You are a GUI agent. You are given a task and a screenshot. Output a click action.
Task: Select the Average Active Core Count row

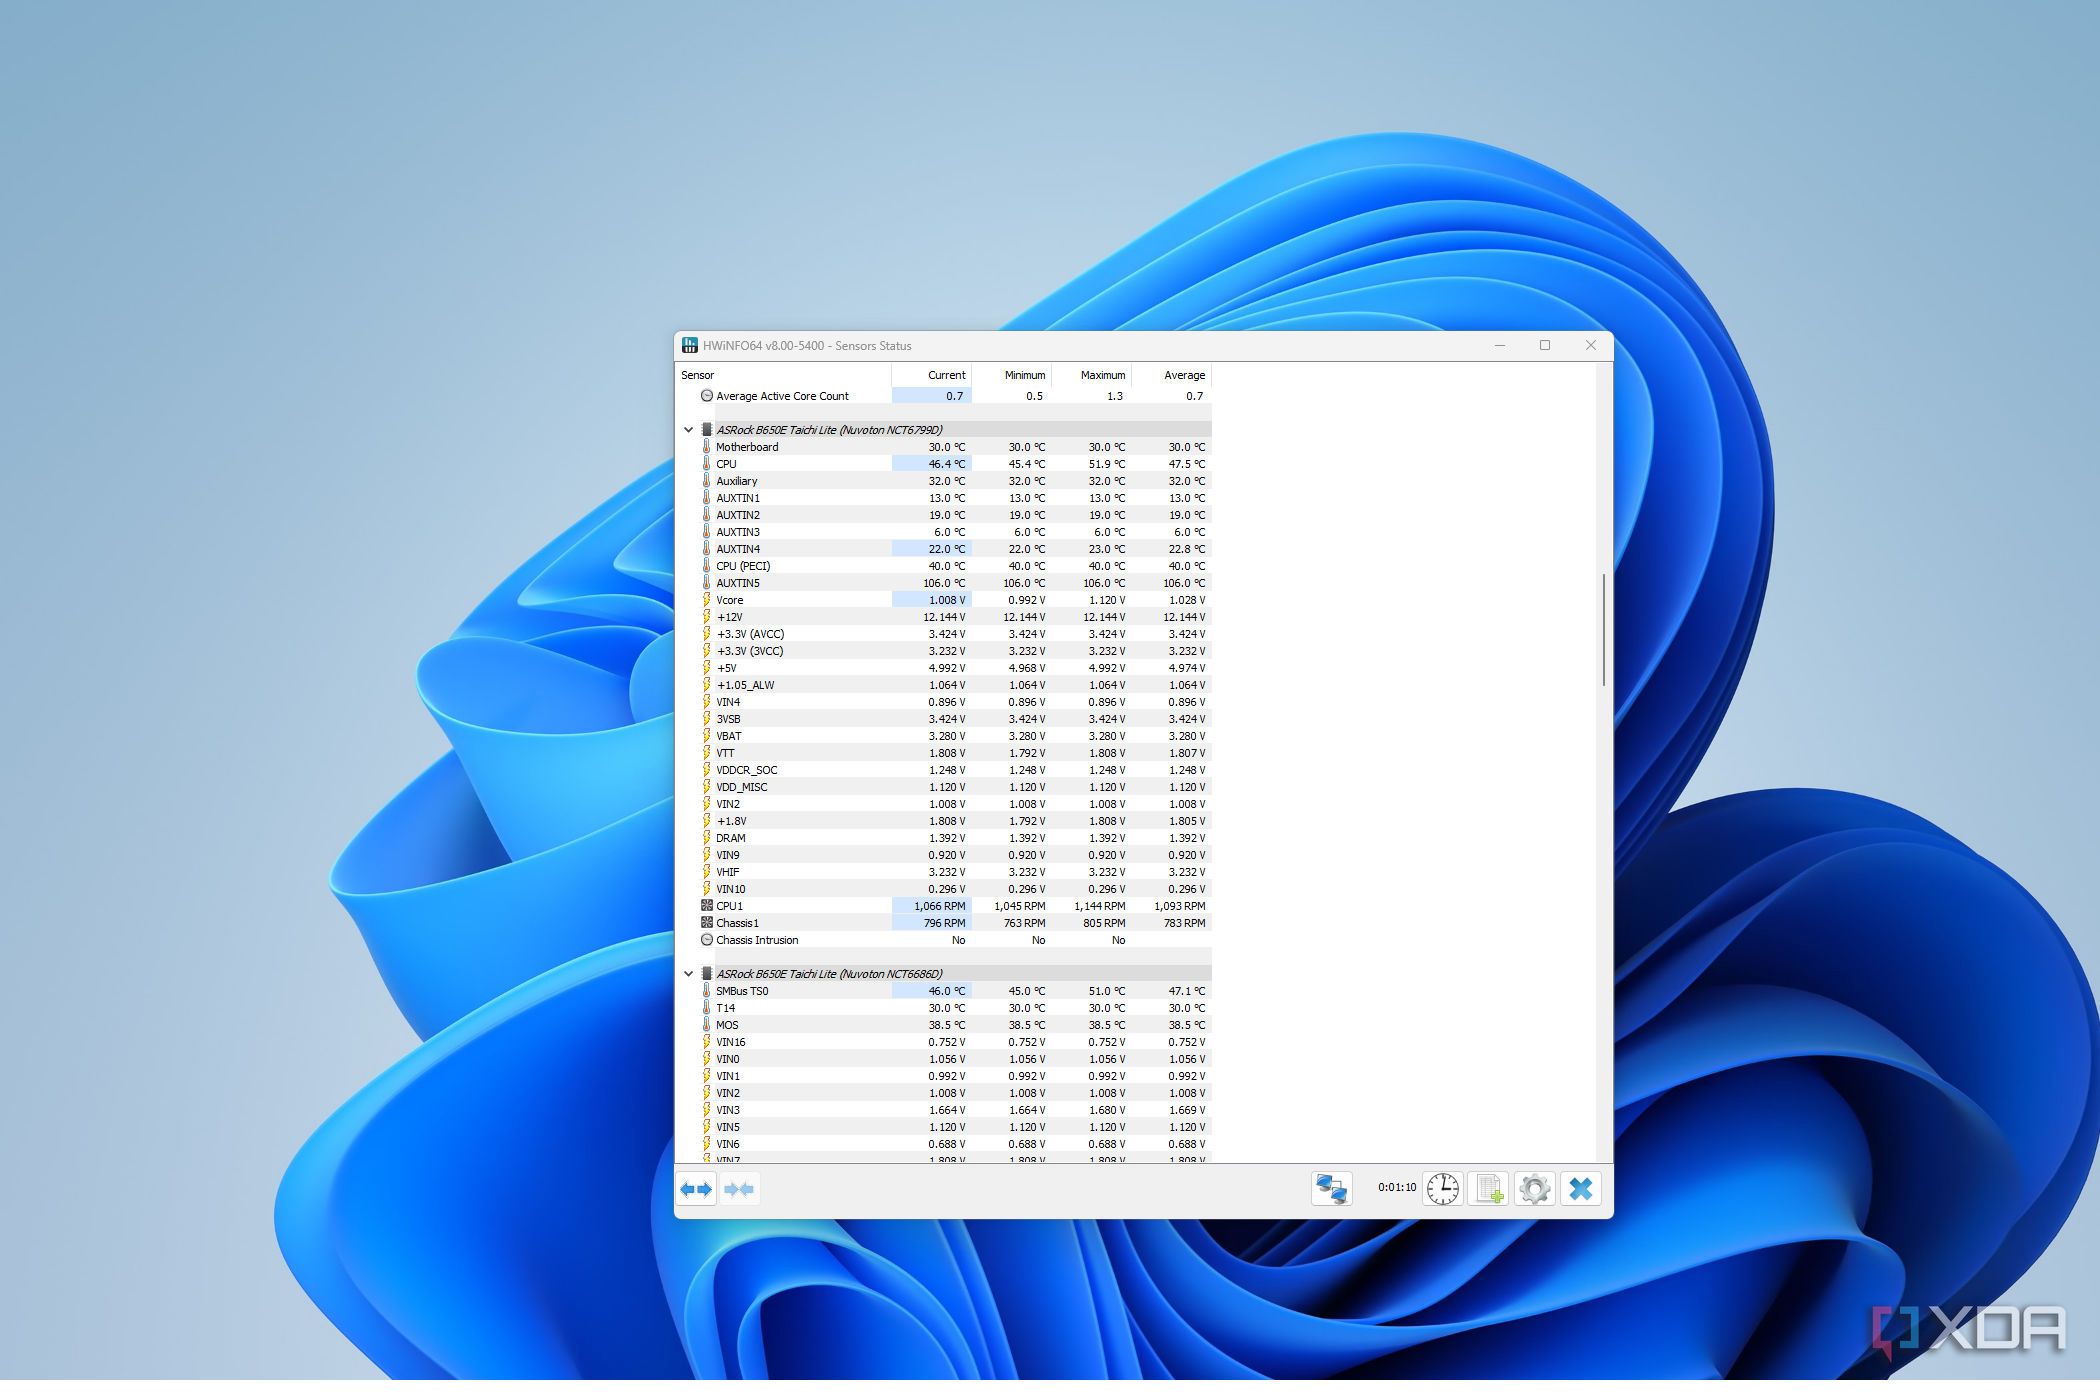pyautogui.click(x=944, y=396)
